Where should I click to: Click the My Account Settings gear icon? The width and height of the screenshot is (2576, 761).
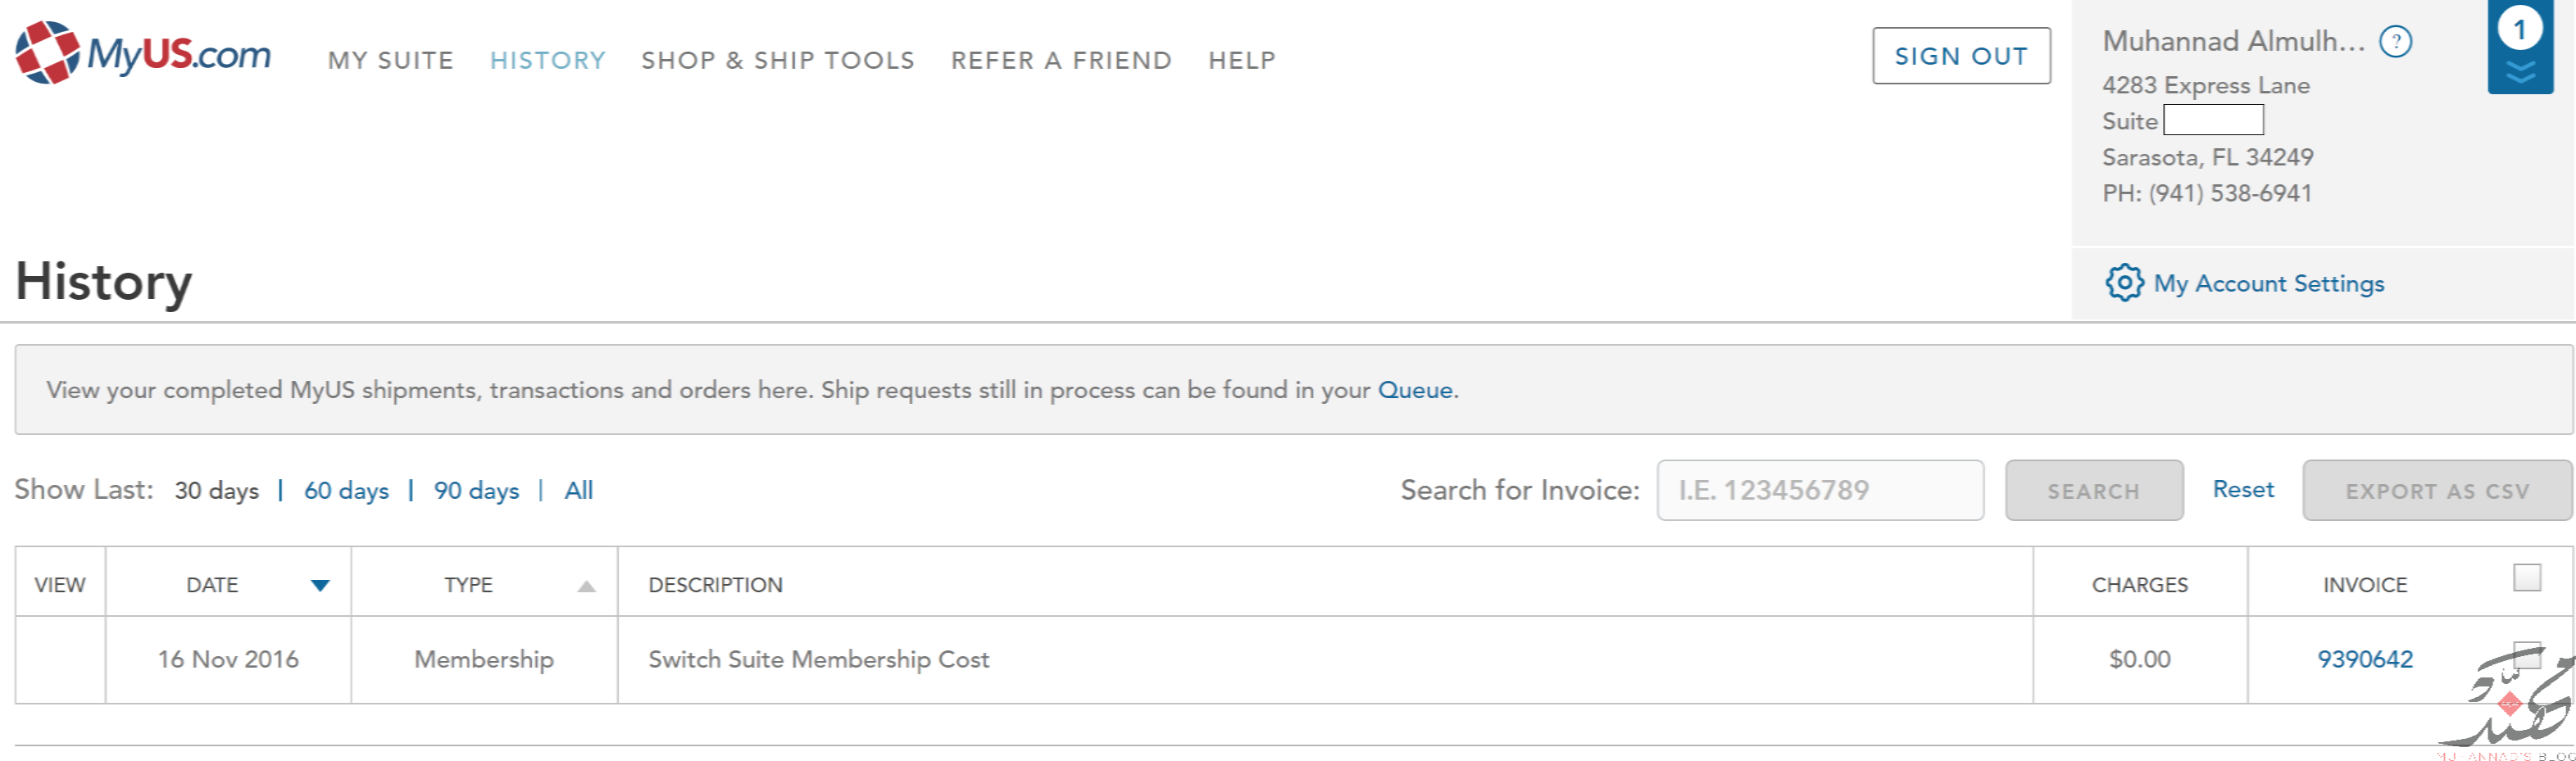2124,283
